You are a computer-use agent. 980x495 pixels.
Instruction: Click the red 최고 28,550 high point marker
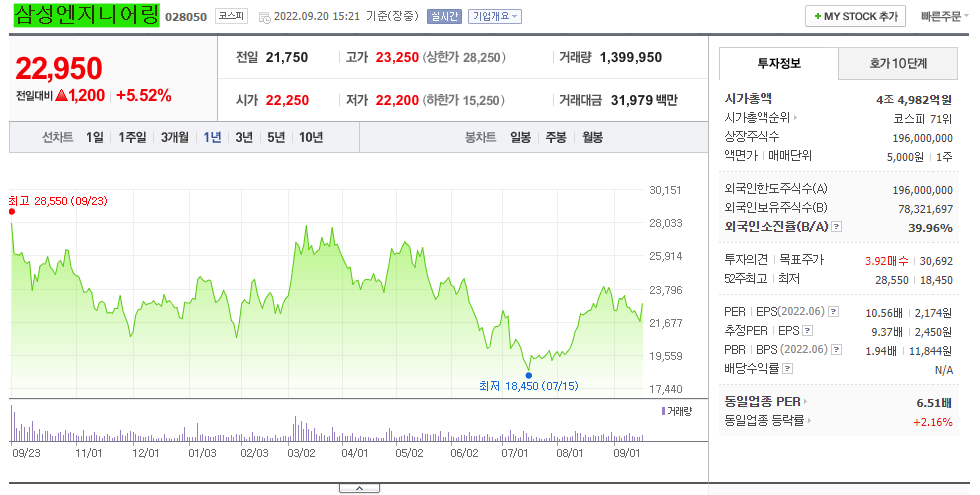12,212
